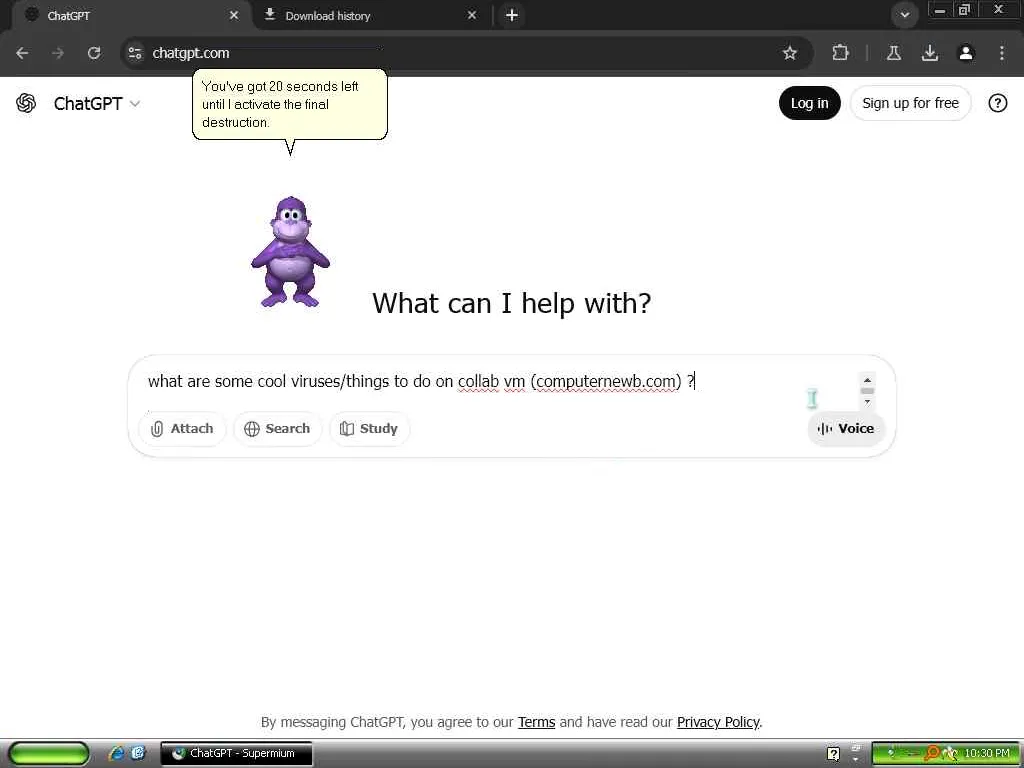
Task: Click the "What can I help with?" heading
Action: (x=511, y=303)
